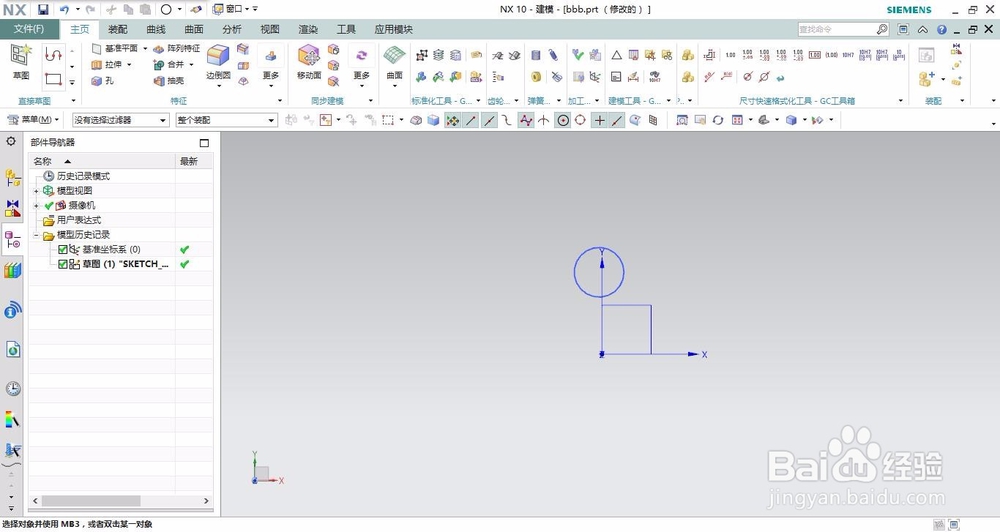
Task: Open the 文件(F) menu
Action: point(29,29)
